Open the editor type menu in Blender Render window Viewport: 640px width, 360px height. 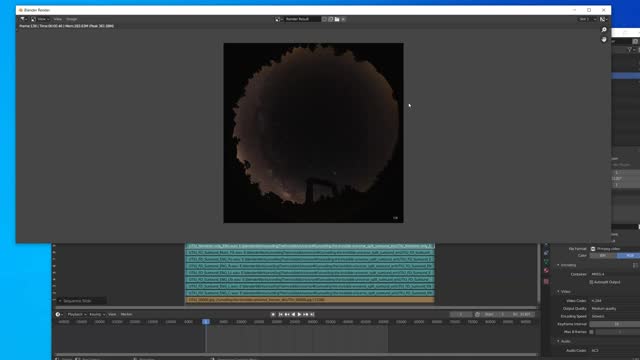coord(23,19)
